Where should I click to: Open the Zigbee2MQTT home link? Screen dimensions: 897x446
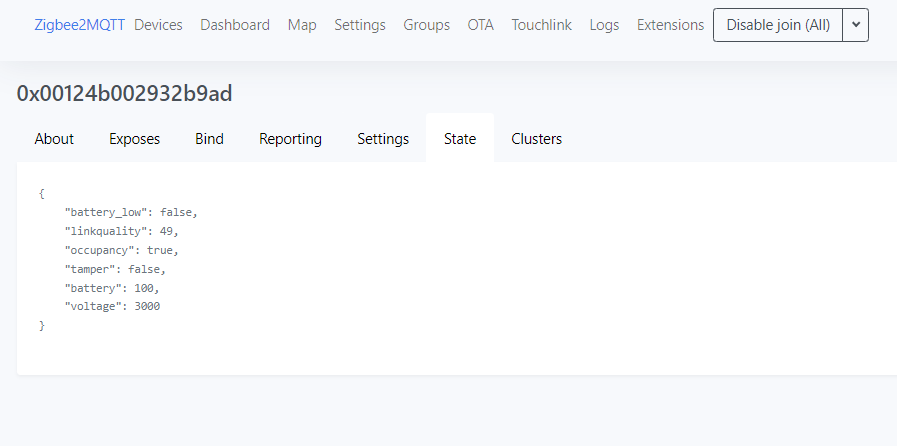pos(80,25)
